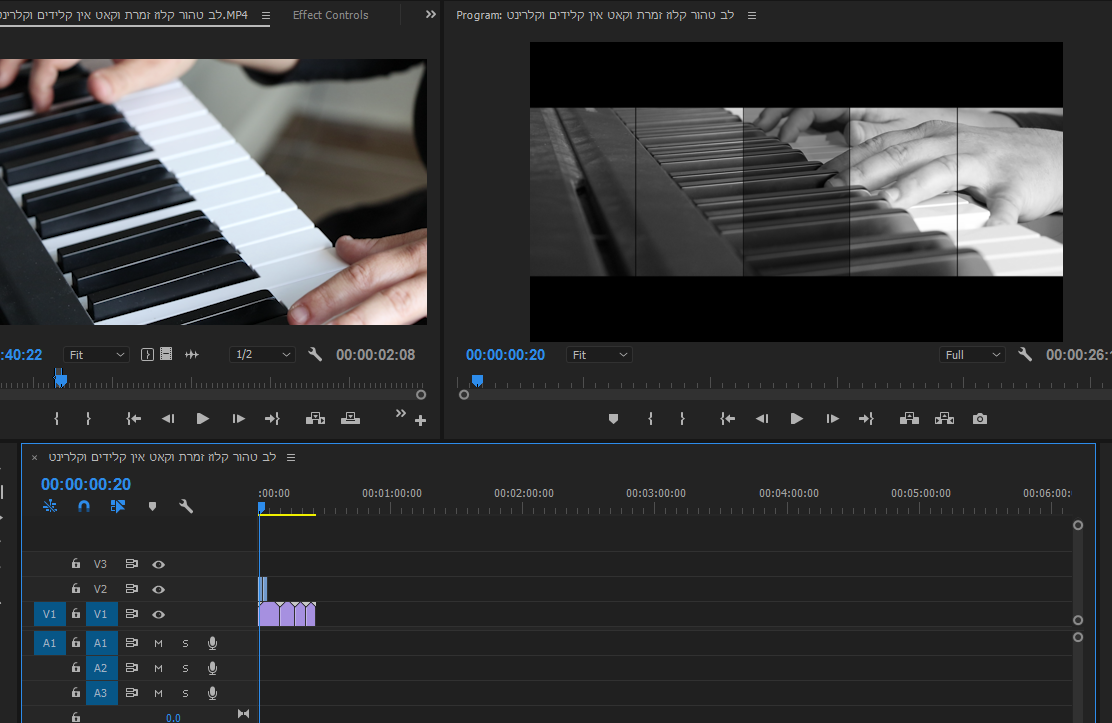Toggle Snap magnet icon in timeline
1112x723 pixels.
(x=84, y=506)
